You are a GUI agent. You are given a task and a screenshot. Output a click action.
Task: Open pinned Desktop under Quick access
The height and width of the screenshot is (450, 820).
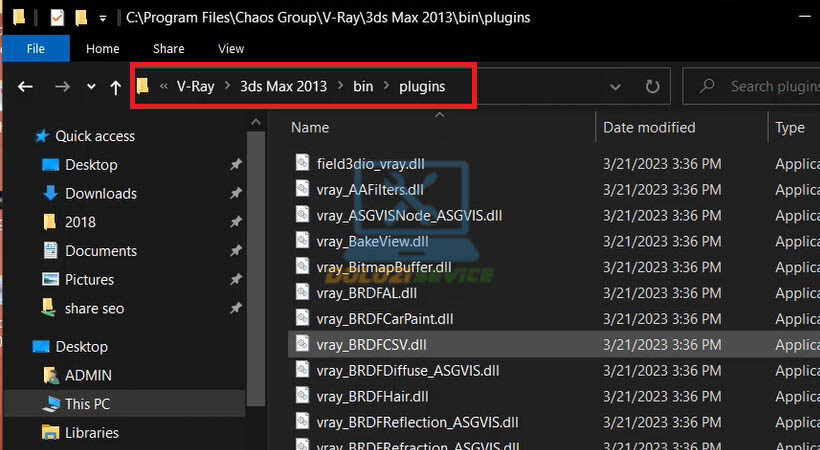(91, 165)
